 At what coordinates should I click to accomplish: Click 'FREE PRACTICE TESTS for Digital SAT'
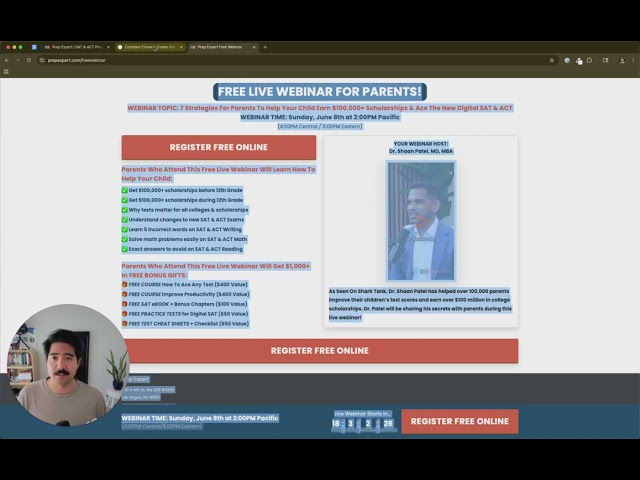[189, 314]
